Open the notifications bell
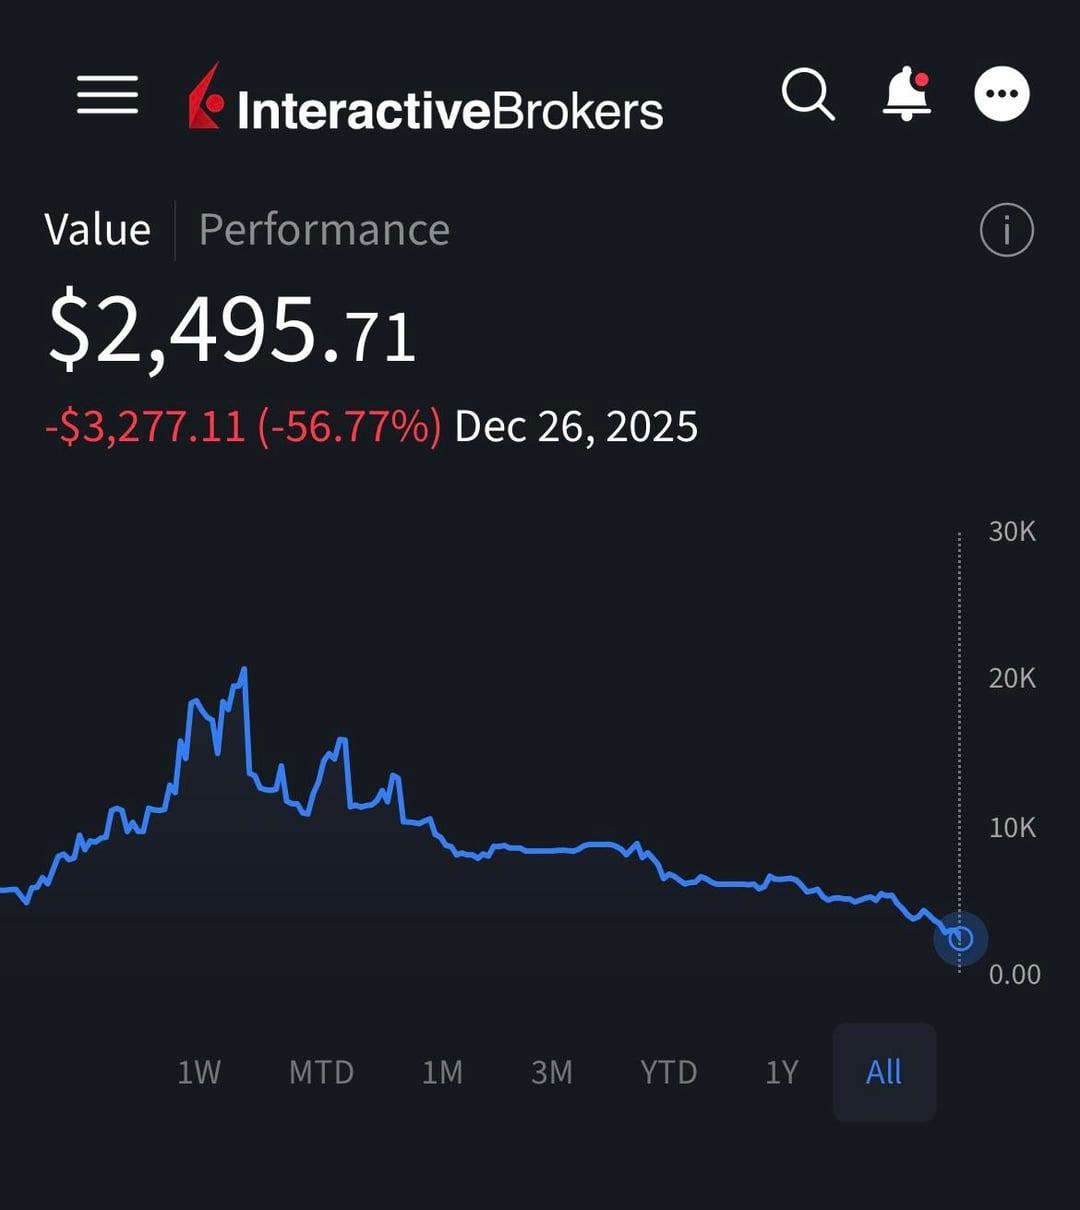Image resolution: width=1080 pixels, height=1210 pixels. click(x=907, y=95)
